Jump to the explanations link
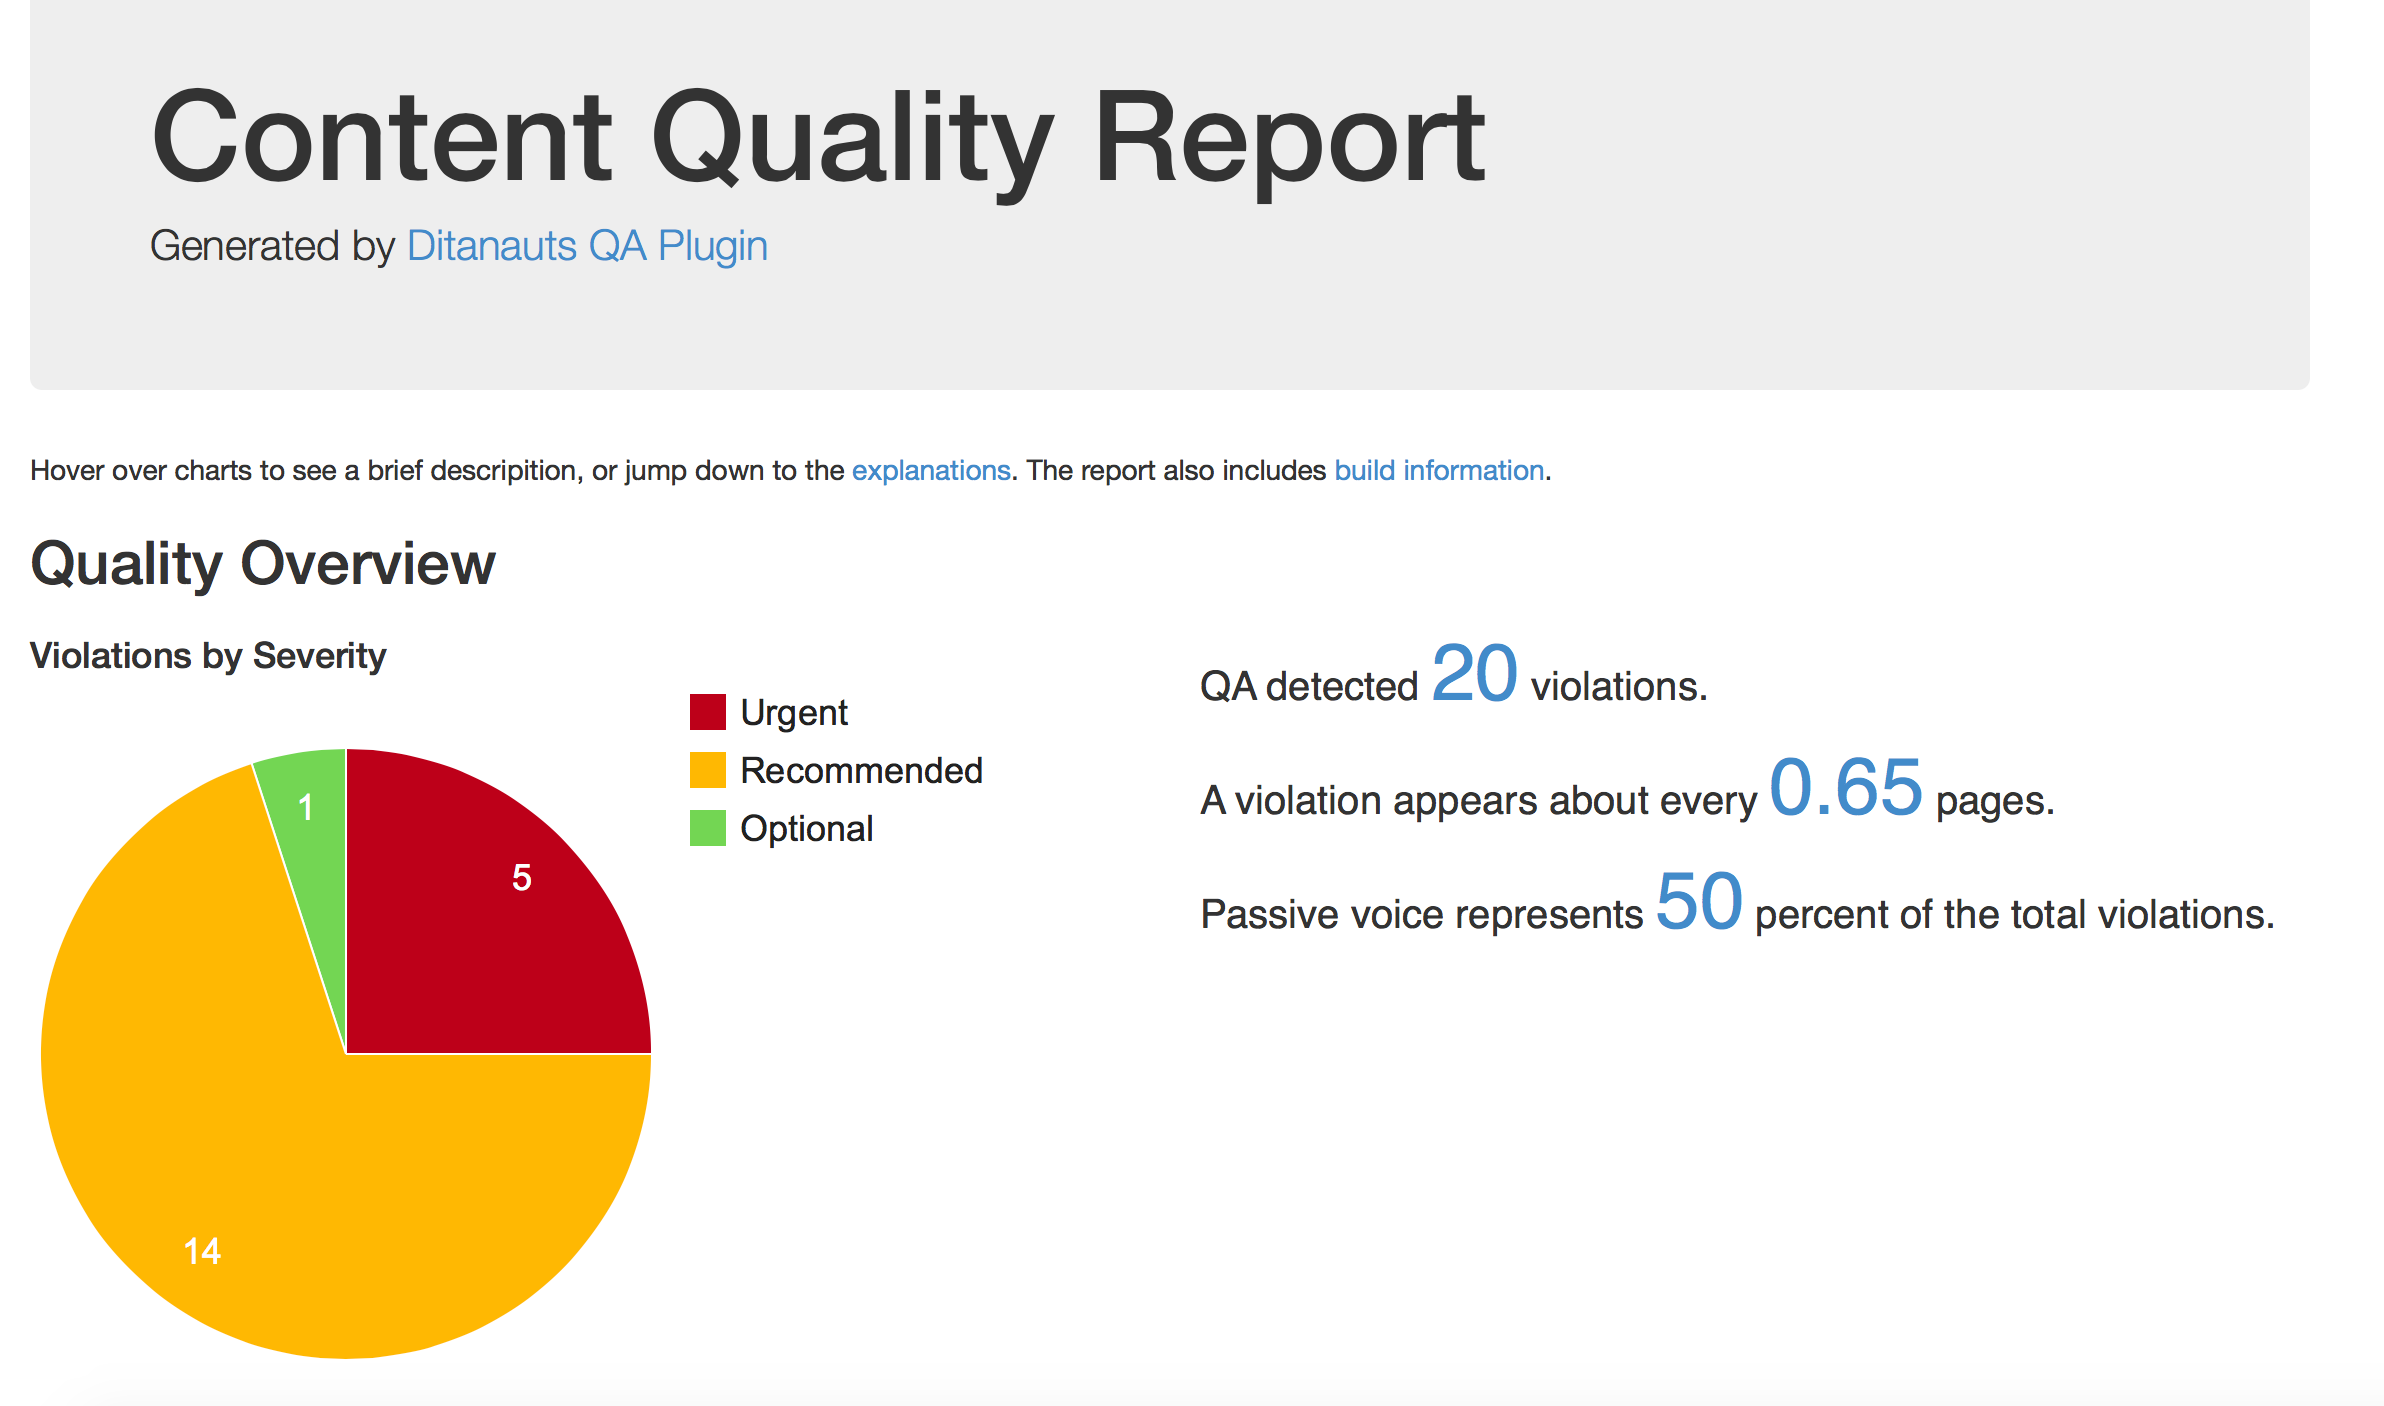This screenshot has width=2384, height=1406. [930, 470]
